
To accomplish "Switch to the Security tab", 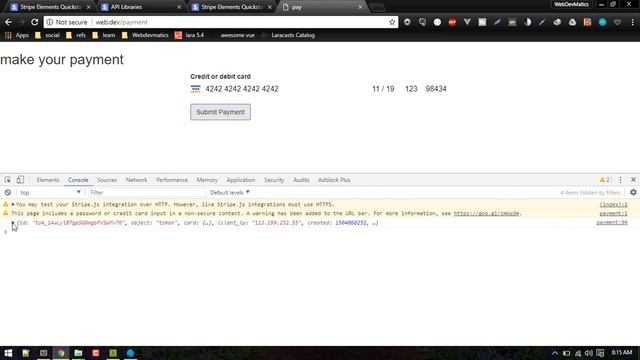I will [x=274, y=180].
